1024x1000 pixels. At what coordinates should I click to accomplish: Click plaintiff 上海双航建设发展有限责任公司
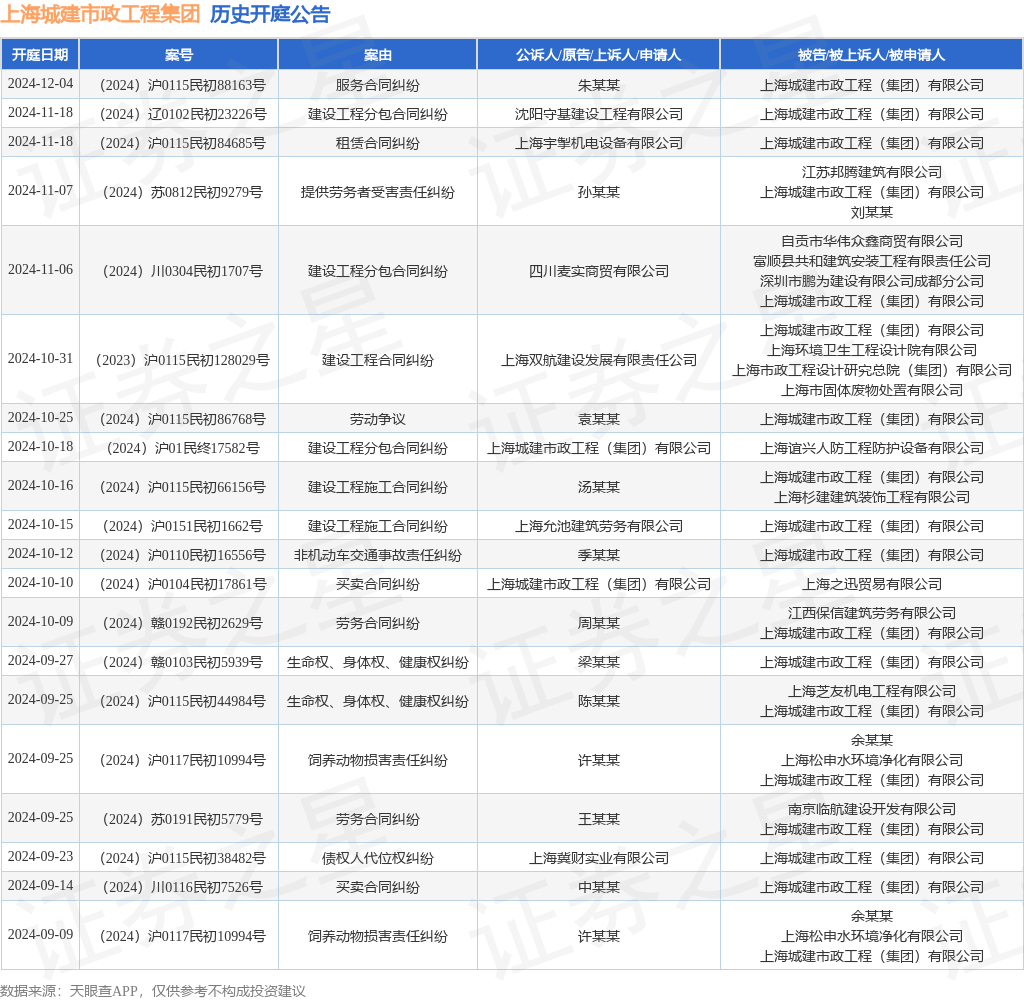tap(598, 360)
